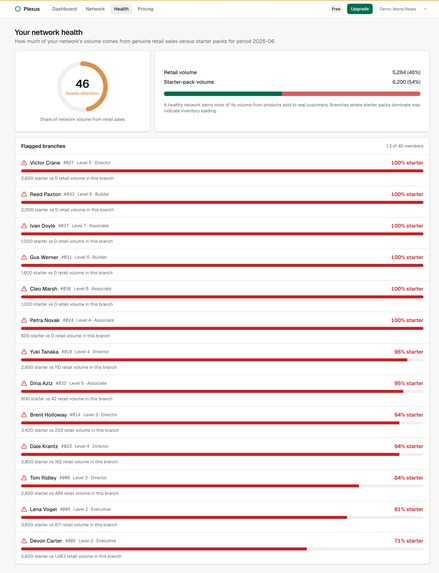439x573 pixels.
Task: Go to the Network tab
Action: [x=95, y=9]
